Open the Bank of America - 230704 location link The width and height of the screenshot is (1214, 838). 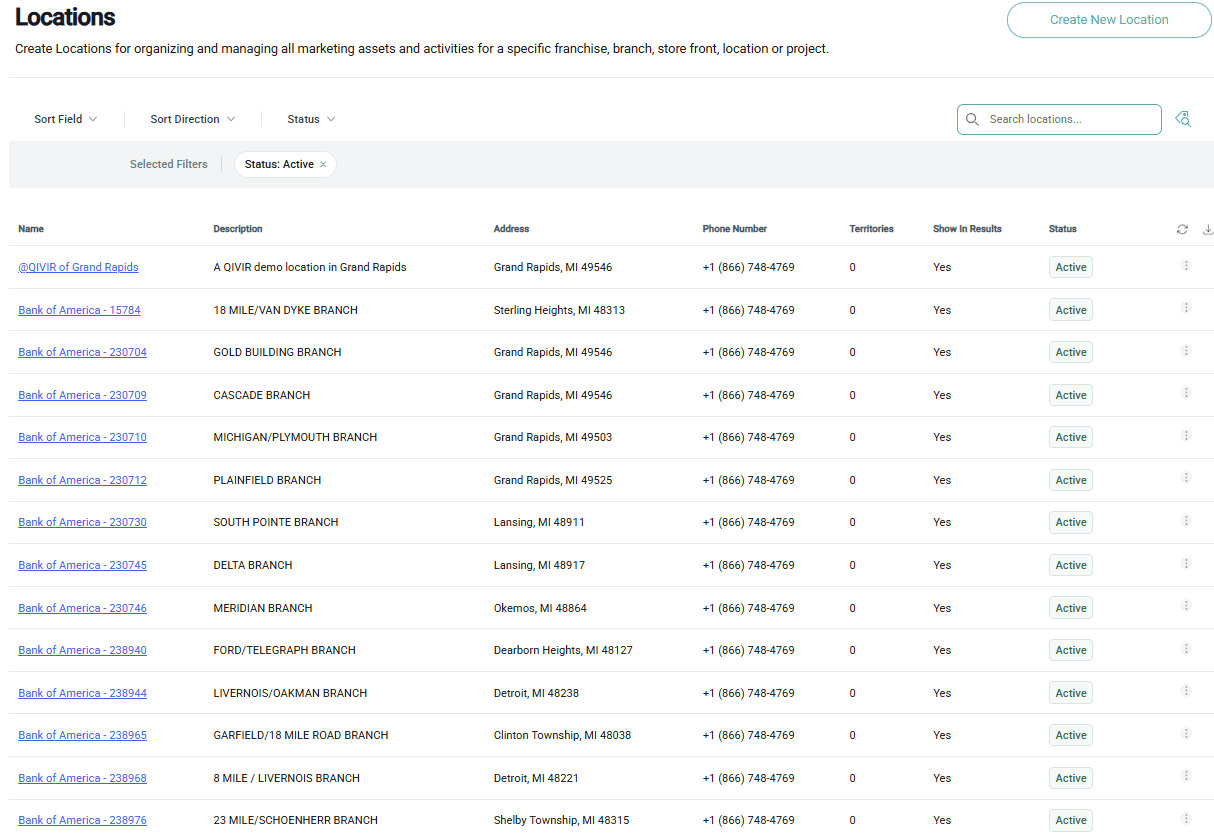pyautogui.click(x=82, y=352)
